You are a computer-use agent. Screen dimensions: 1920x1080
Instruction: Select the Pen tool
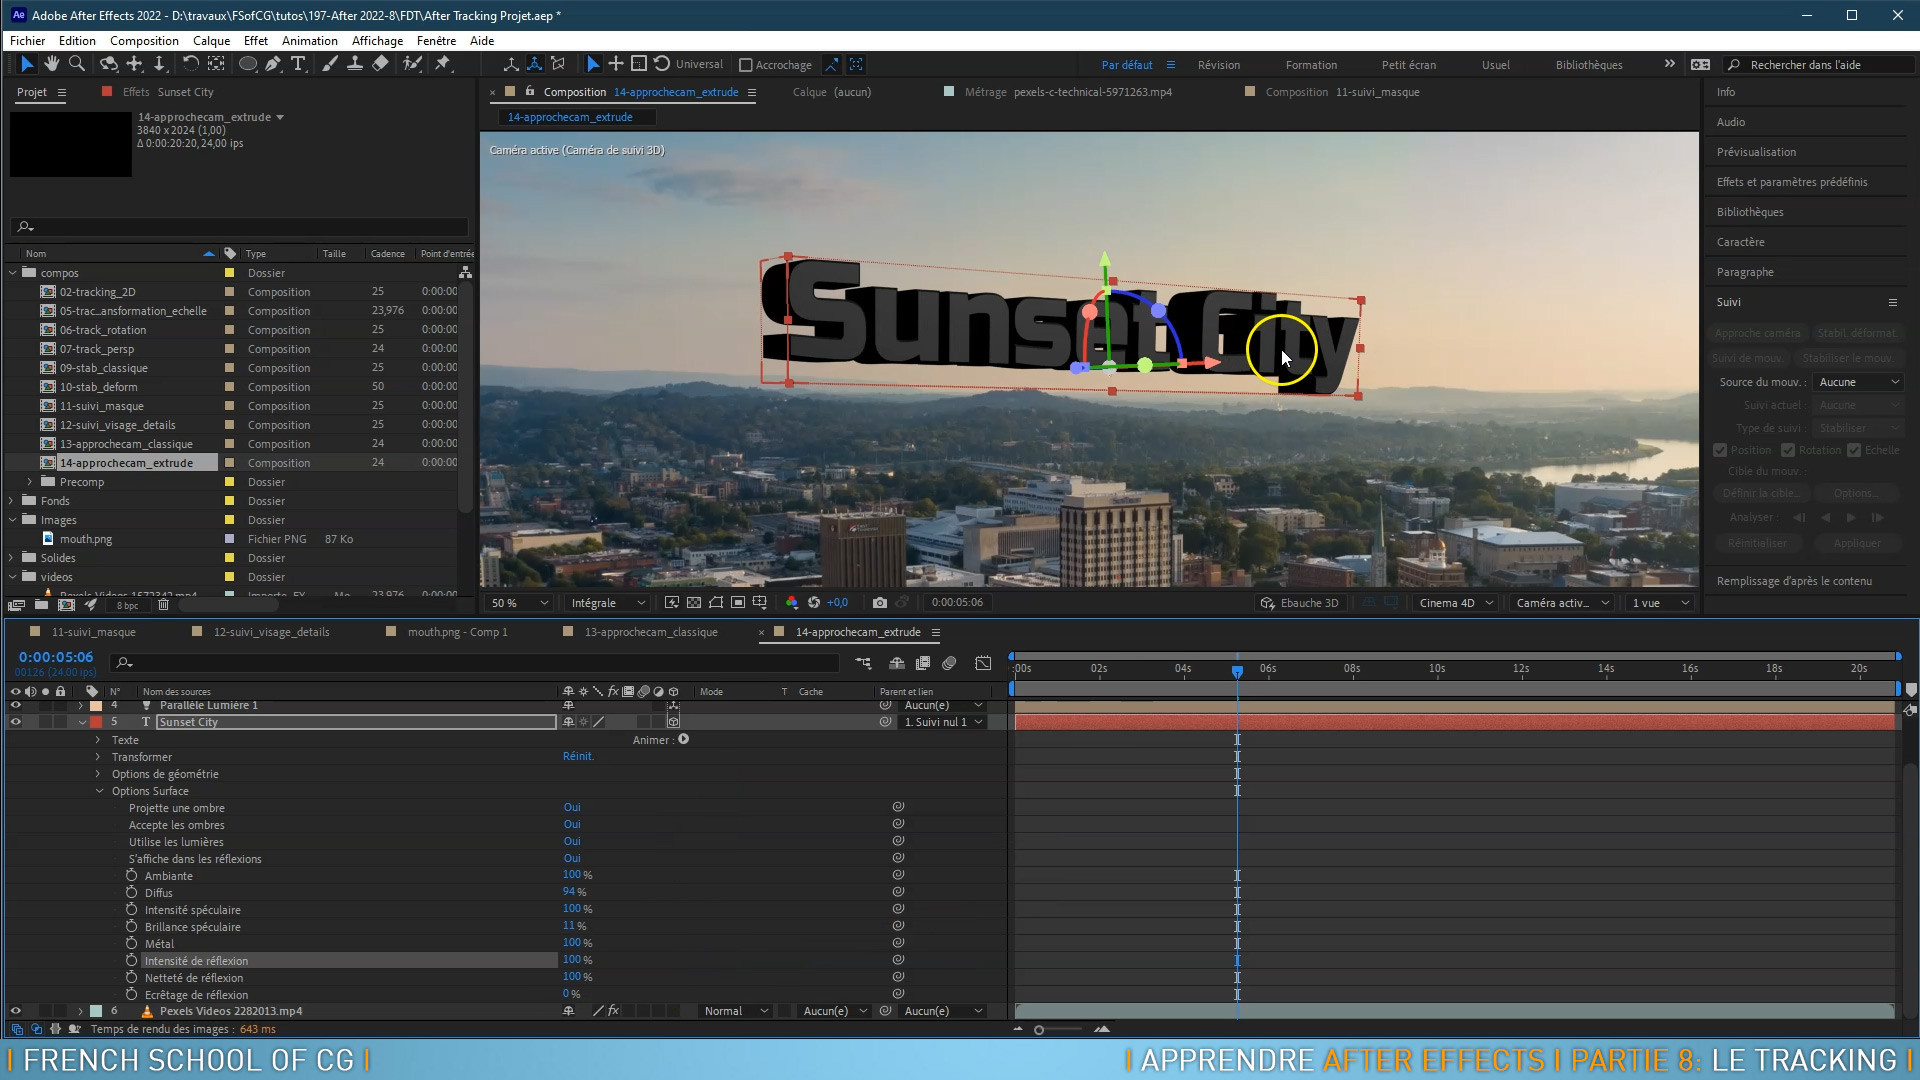pyautogui.click(x=273, y=64)
